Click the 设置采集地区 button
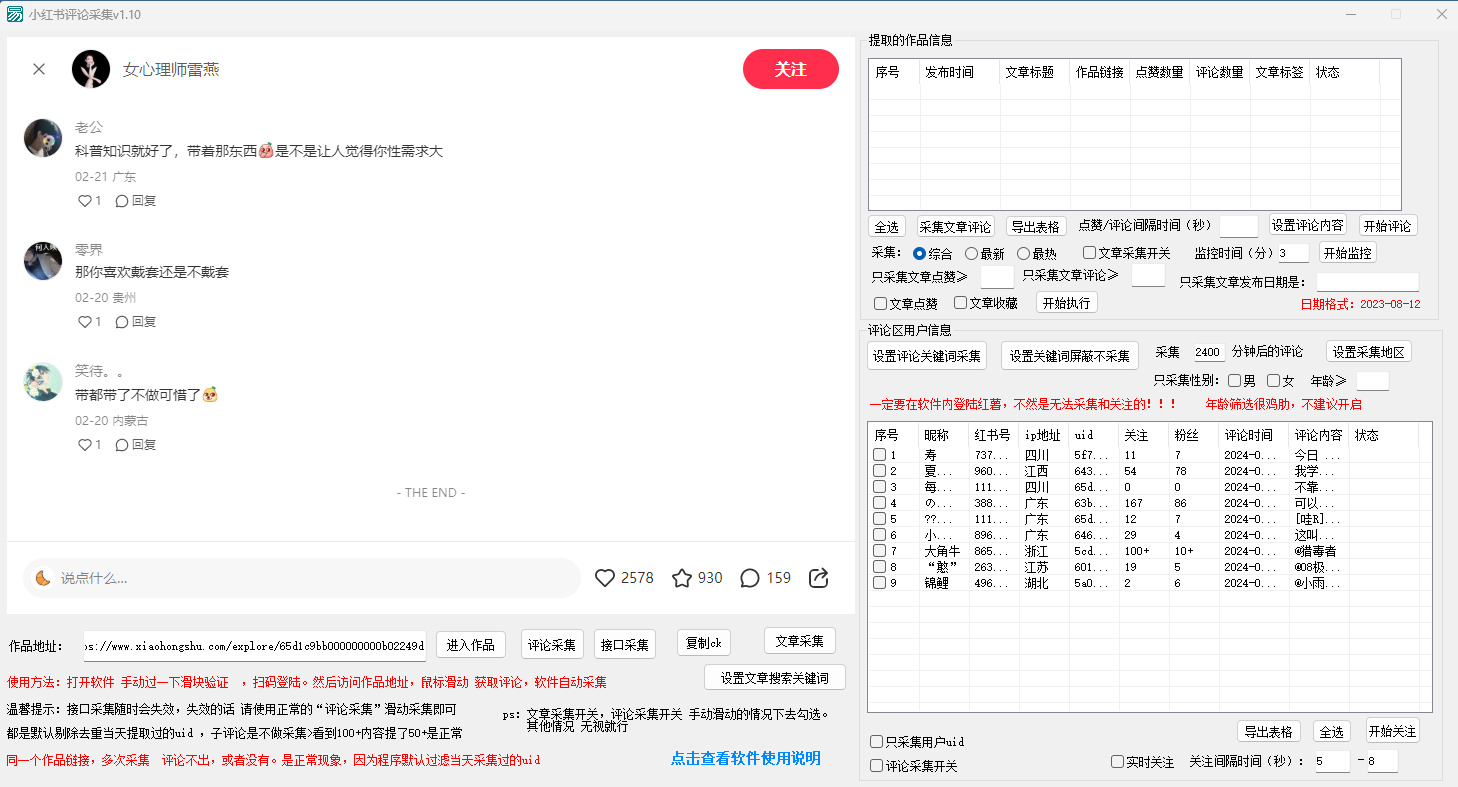Image resolution: width=1458 pixels, height=787 pixels. click(x=1369, y=353)
